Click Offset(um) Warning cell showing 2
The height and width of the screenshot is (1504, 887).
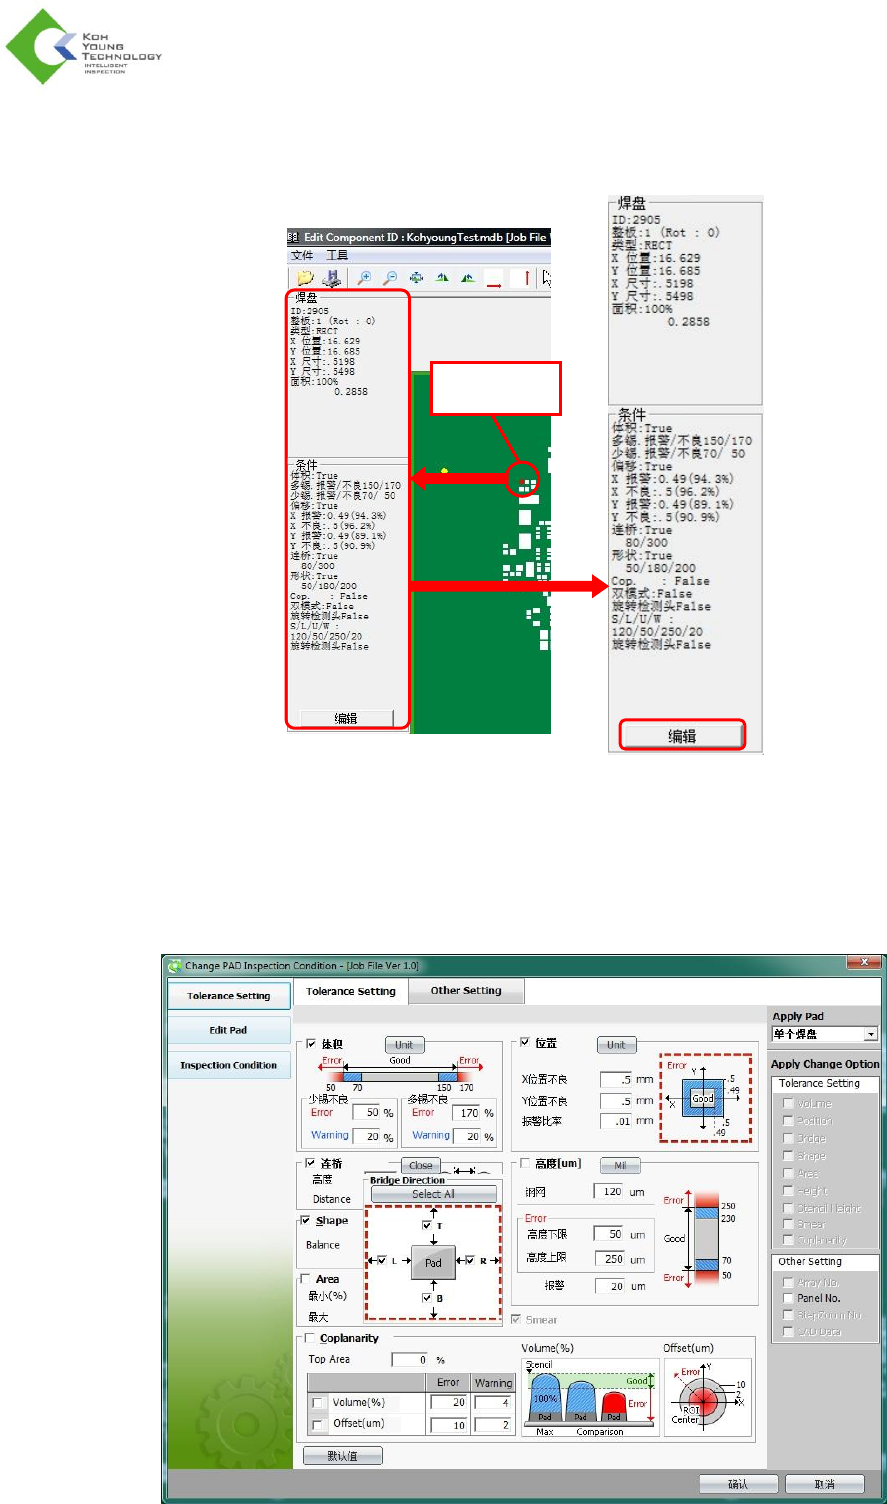(493, 1425)
